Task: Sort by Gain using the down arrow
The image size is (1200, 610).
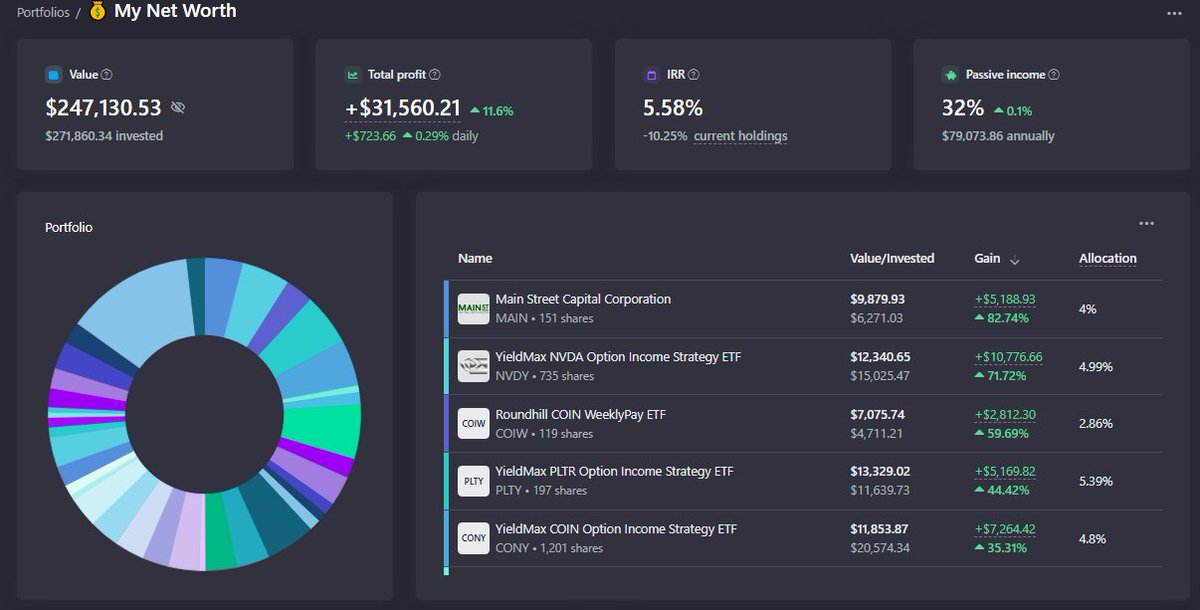Action: 1015,260
